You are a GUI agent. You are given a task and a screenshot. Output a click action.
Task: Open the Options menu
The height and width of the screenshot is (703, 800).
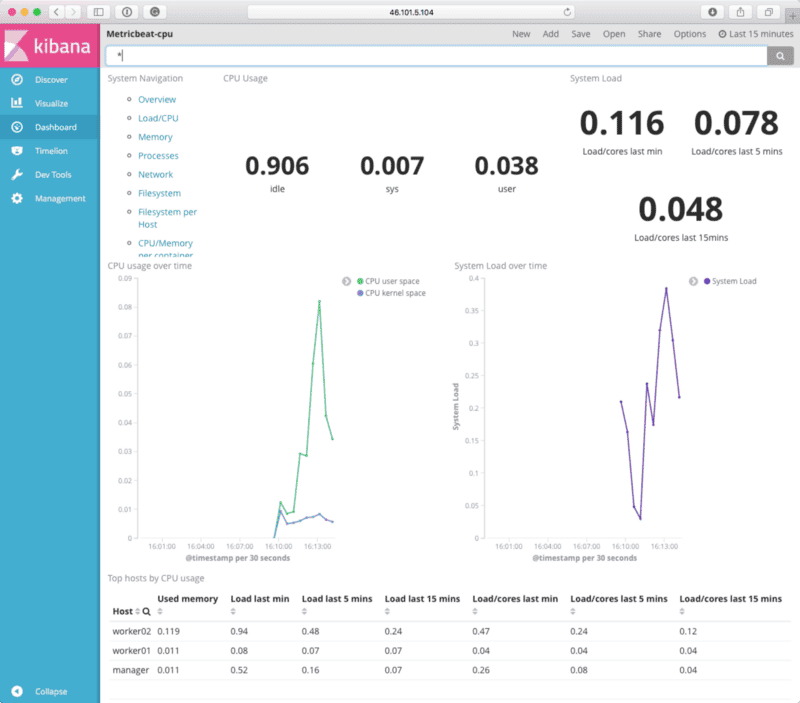(x=689, y=33)
